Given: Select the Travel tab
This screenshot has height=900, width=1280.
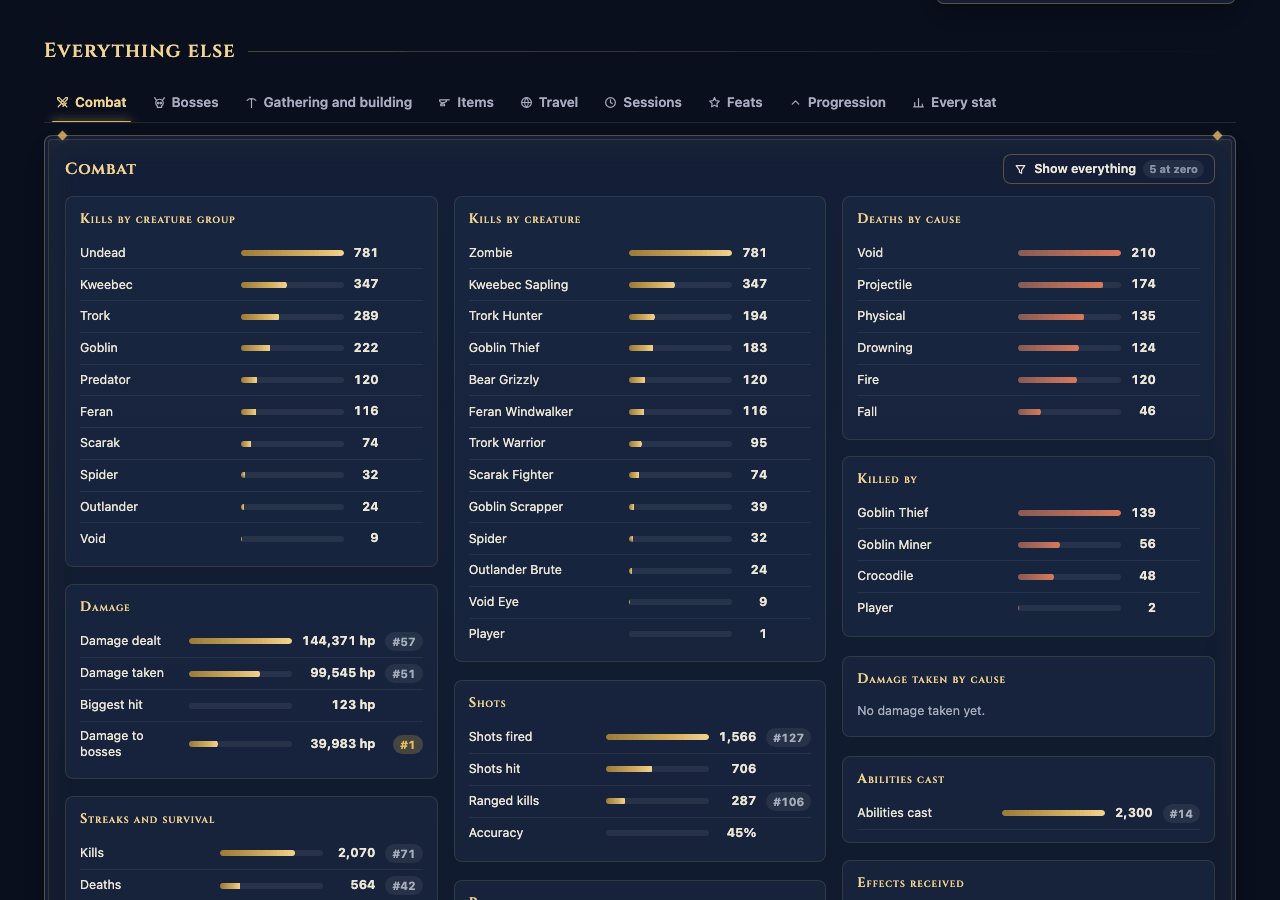Looking at the screenshot, I should (549, 102).
